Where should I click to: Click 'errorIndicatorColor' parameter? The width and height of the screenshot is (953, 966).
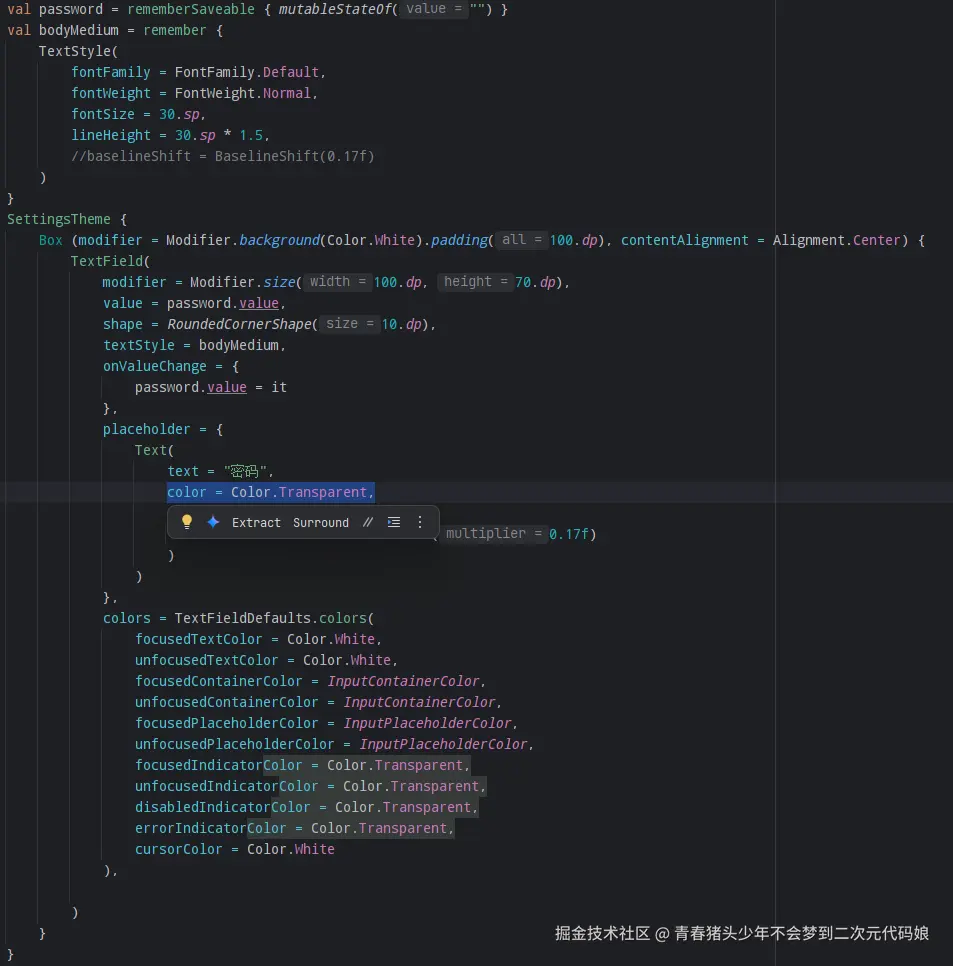click(x=211, y=828)
